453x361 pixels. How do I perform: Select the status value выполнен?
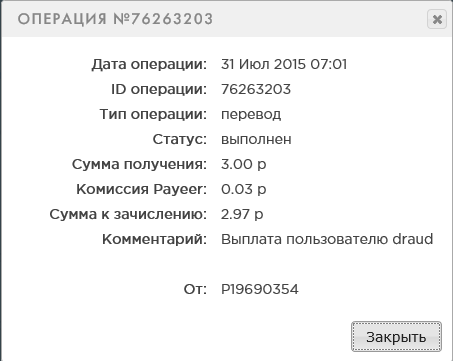256,139
